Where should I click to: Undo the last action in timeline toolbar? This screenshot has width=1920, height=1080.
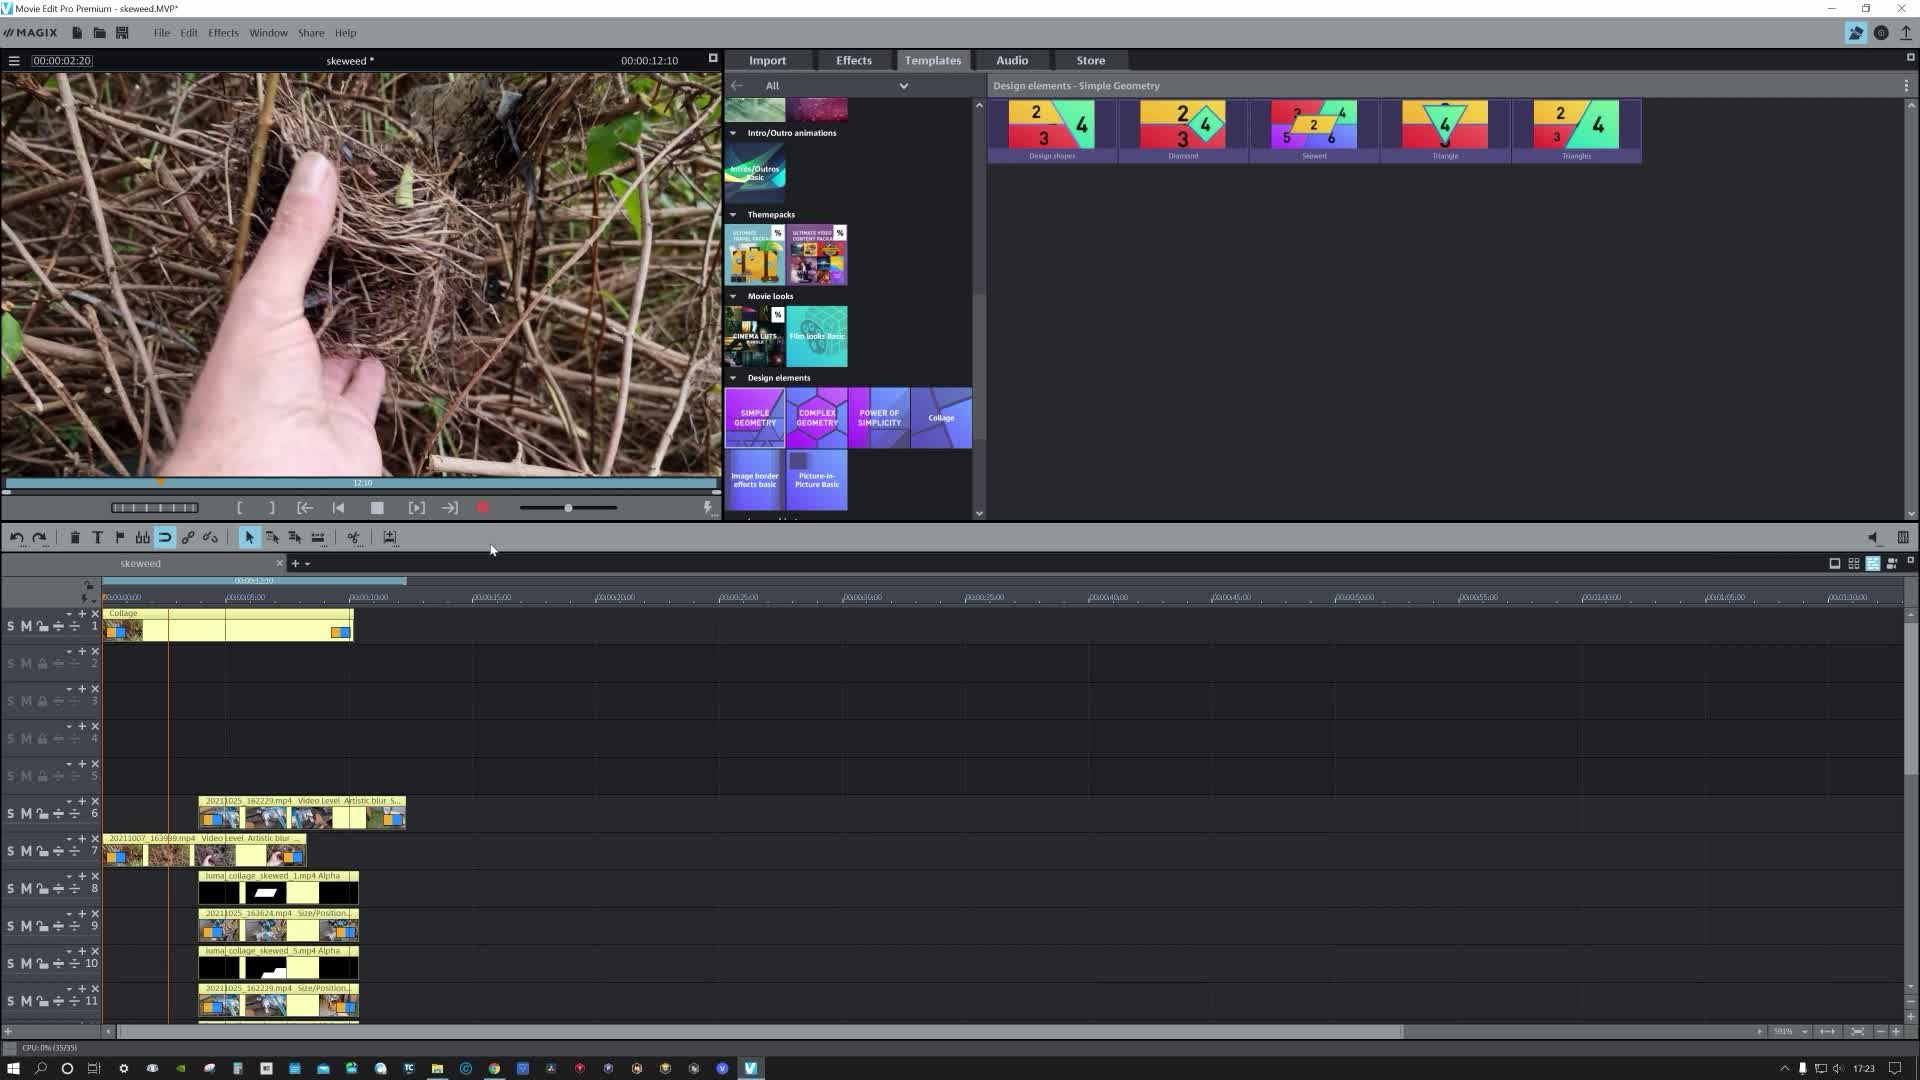pyautogui.click(x=17, y=538)
